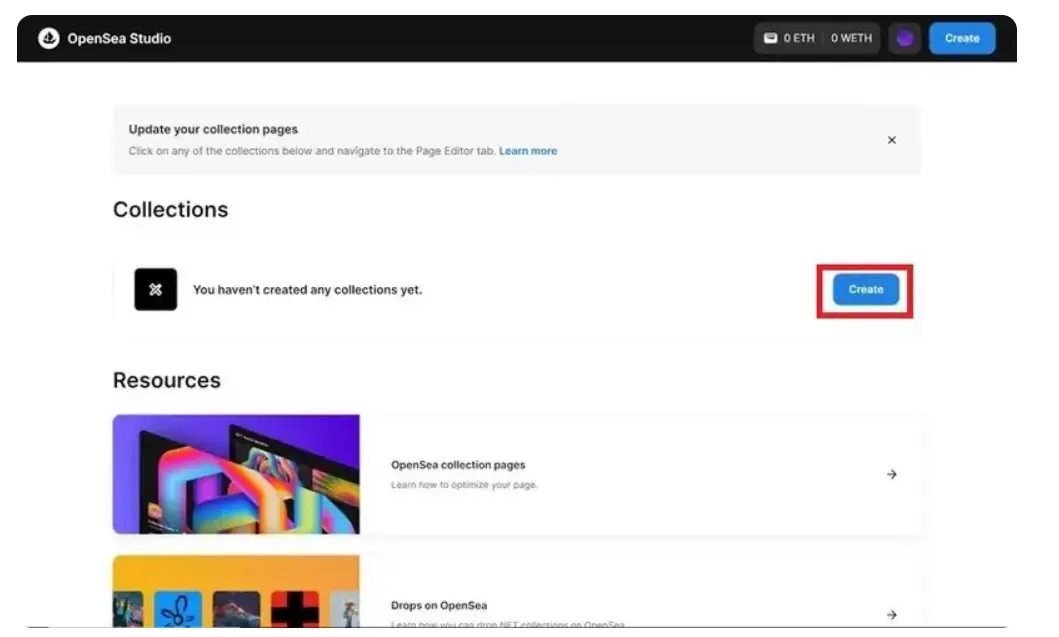Click the black collection placeholder icon
Image resolution: width=1059 pixels, height=637 pixels.
point(155,290)
